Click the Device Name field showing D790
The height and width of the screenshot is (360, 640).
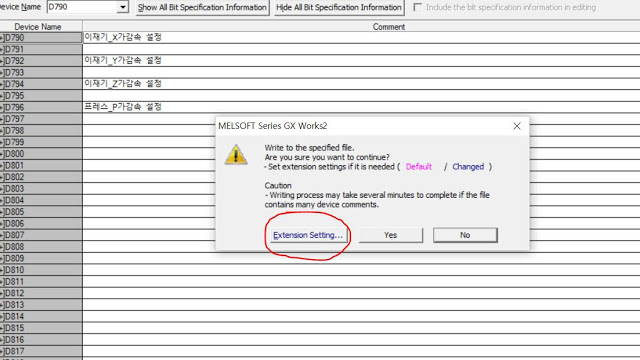click(x=82, y=7)
